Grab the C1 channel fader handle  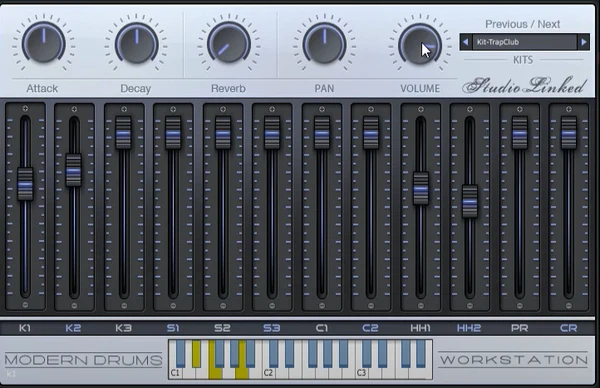322,133
